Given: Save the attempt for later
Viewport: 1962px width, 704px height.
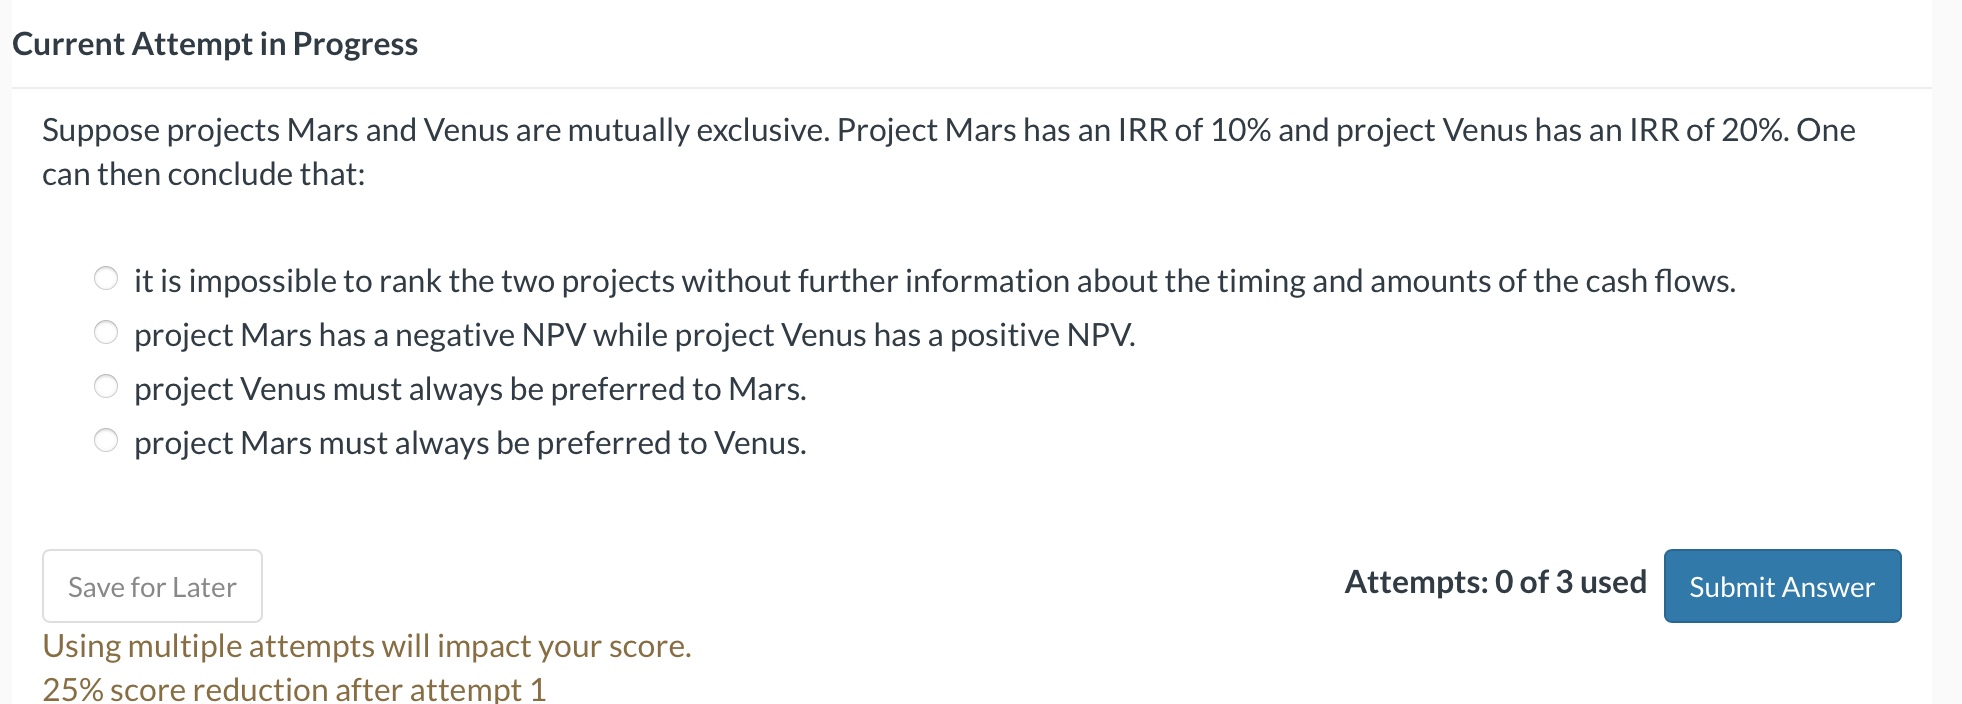Looking at the screenshot, I should click(x=151, y=586).
